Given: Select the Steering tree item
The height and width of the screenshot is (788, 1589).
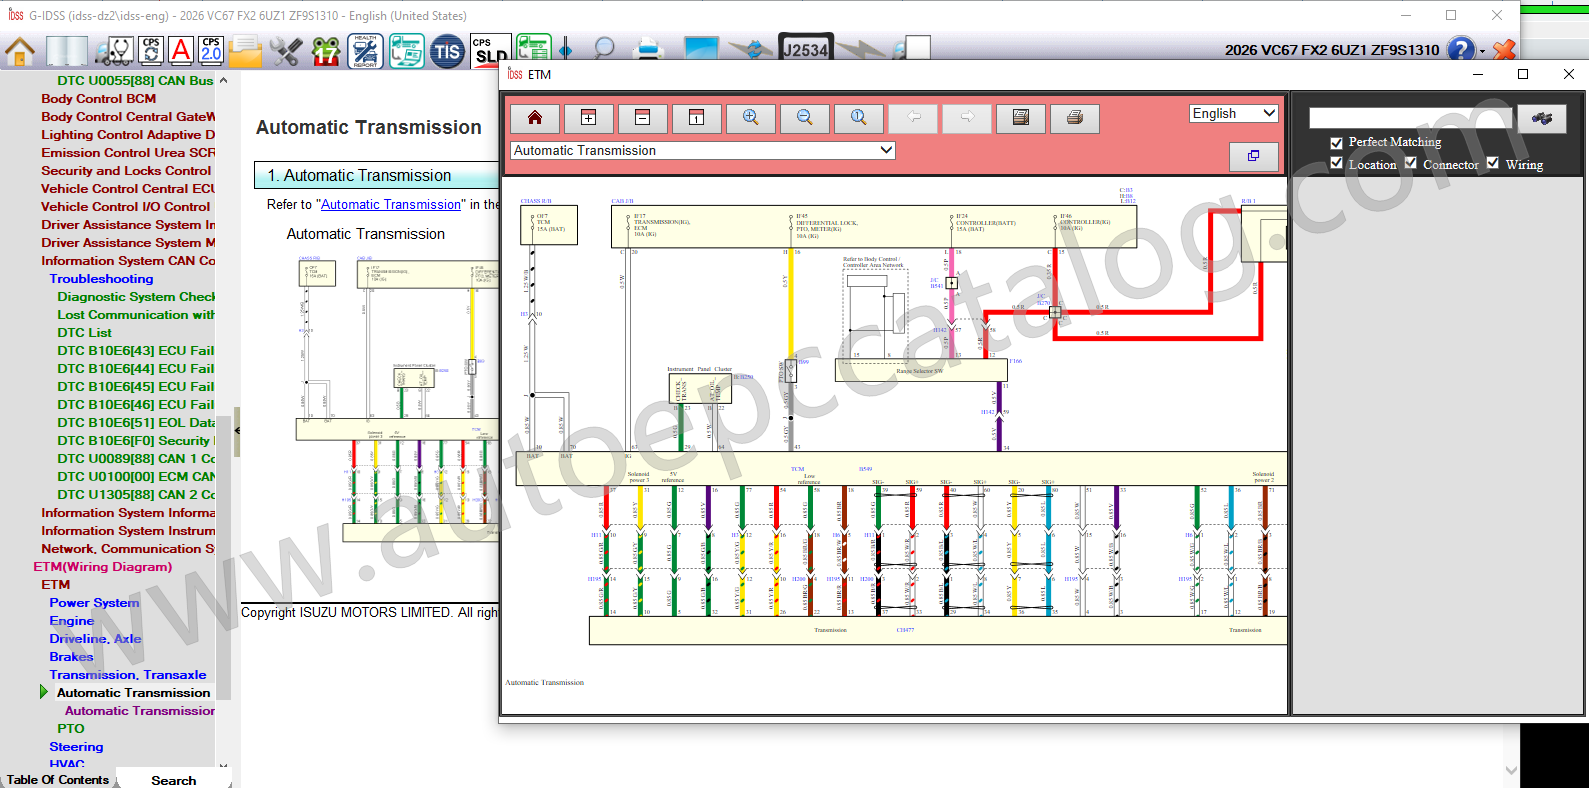Looking at the screenshot, I should pos(76,747).
